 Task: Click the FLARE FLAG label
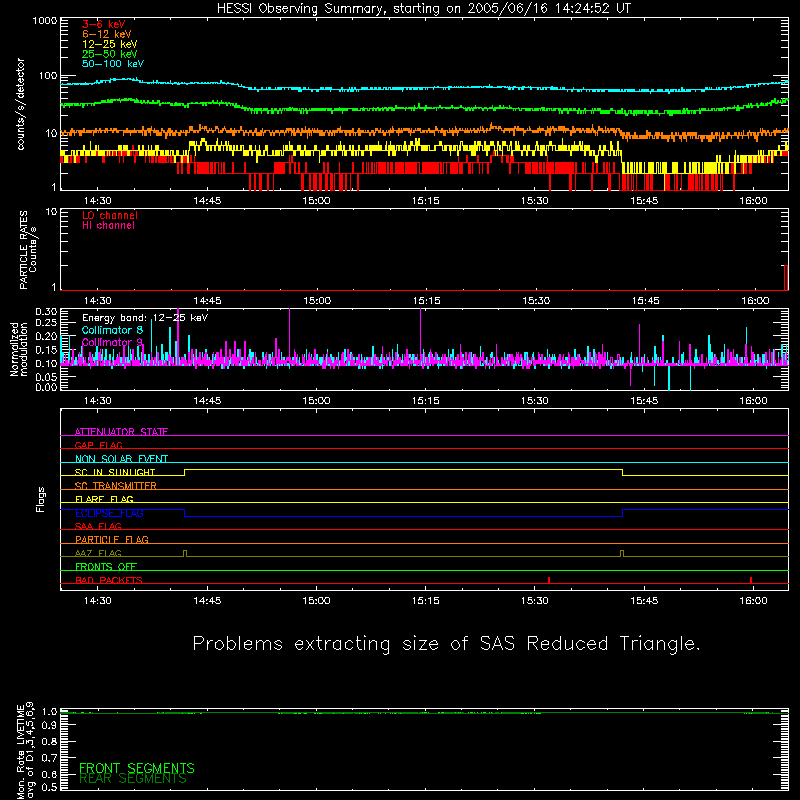pos(104,499)
